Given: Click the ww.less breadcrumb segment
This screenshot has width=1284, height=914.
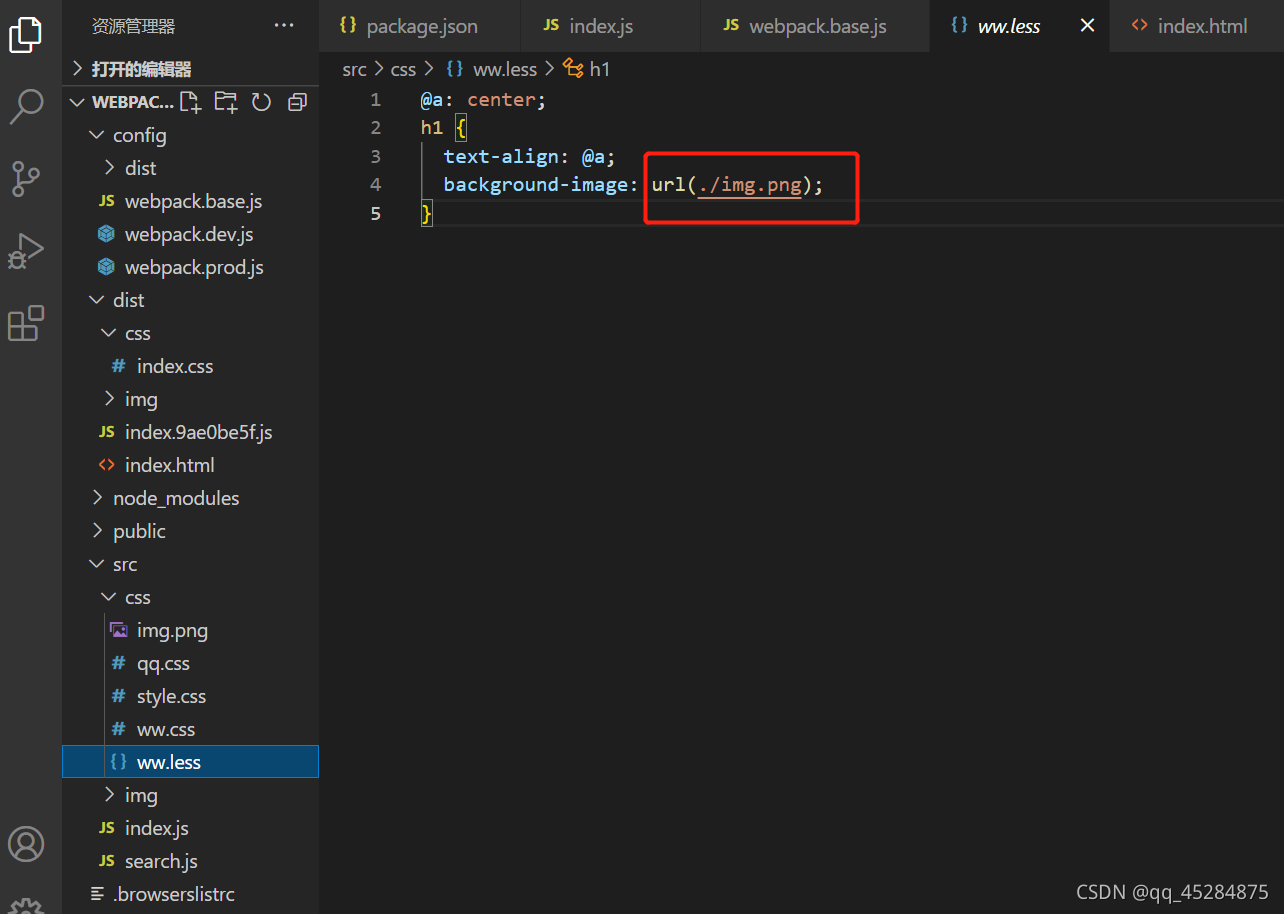Looking at the screenshot, I should click(492, 69).
